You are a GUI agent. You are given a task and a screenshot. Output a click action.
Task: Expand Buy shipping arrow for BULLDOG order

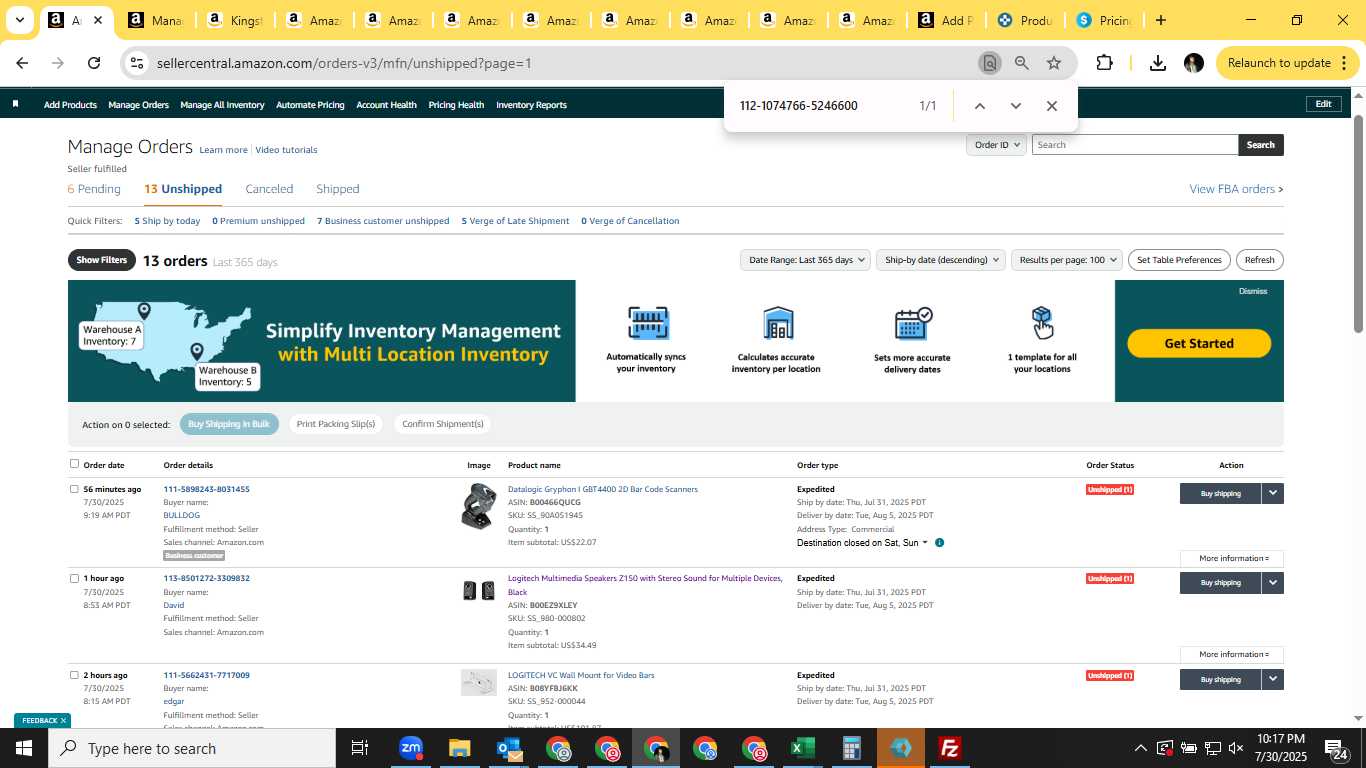point(1272,493)
